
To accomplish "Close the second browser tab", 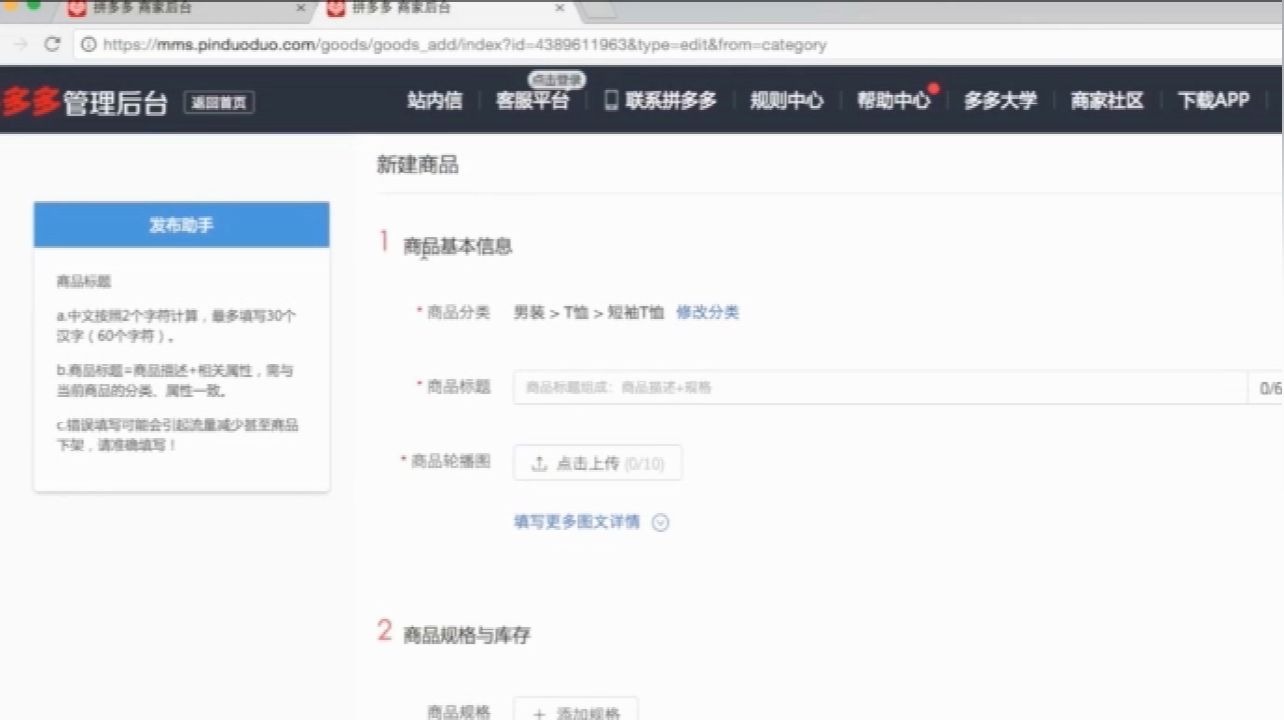I will tap(560, 8).
